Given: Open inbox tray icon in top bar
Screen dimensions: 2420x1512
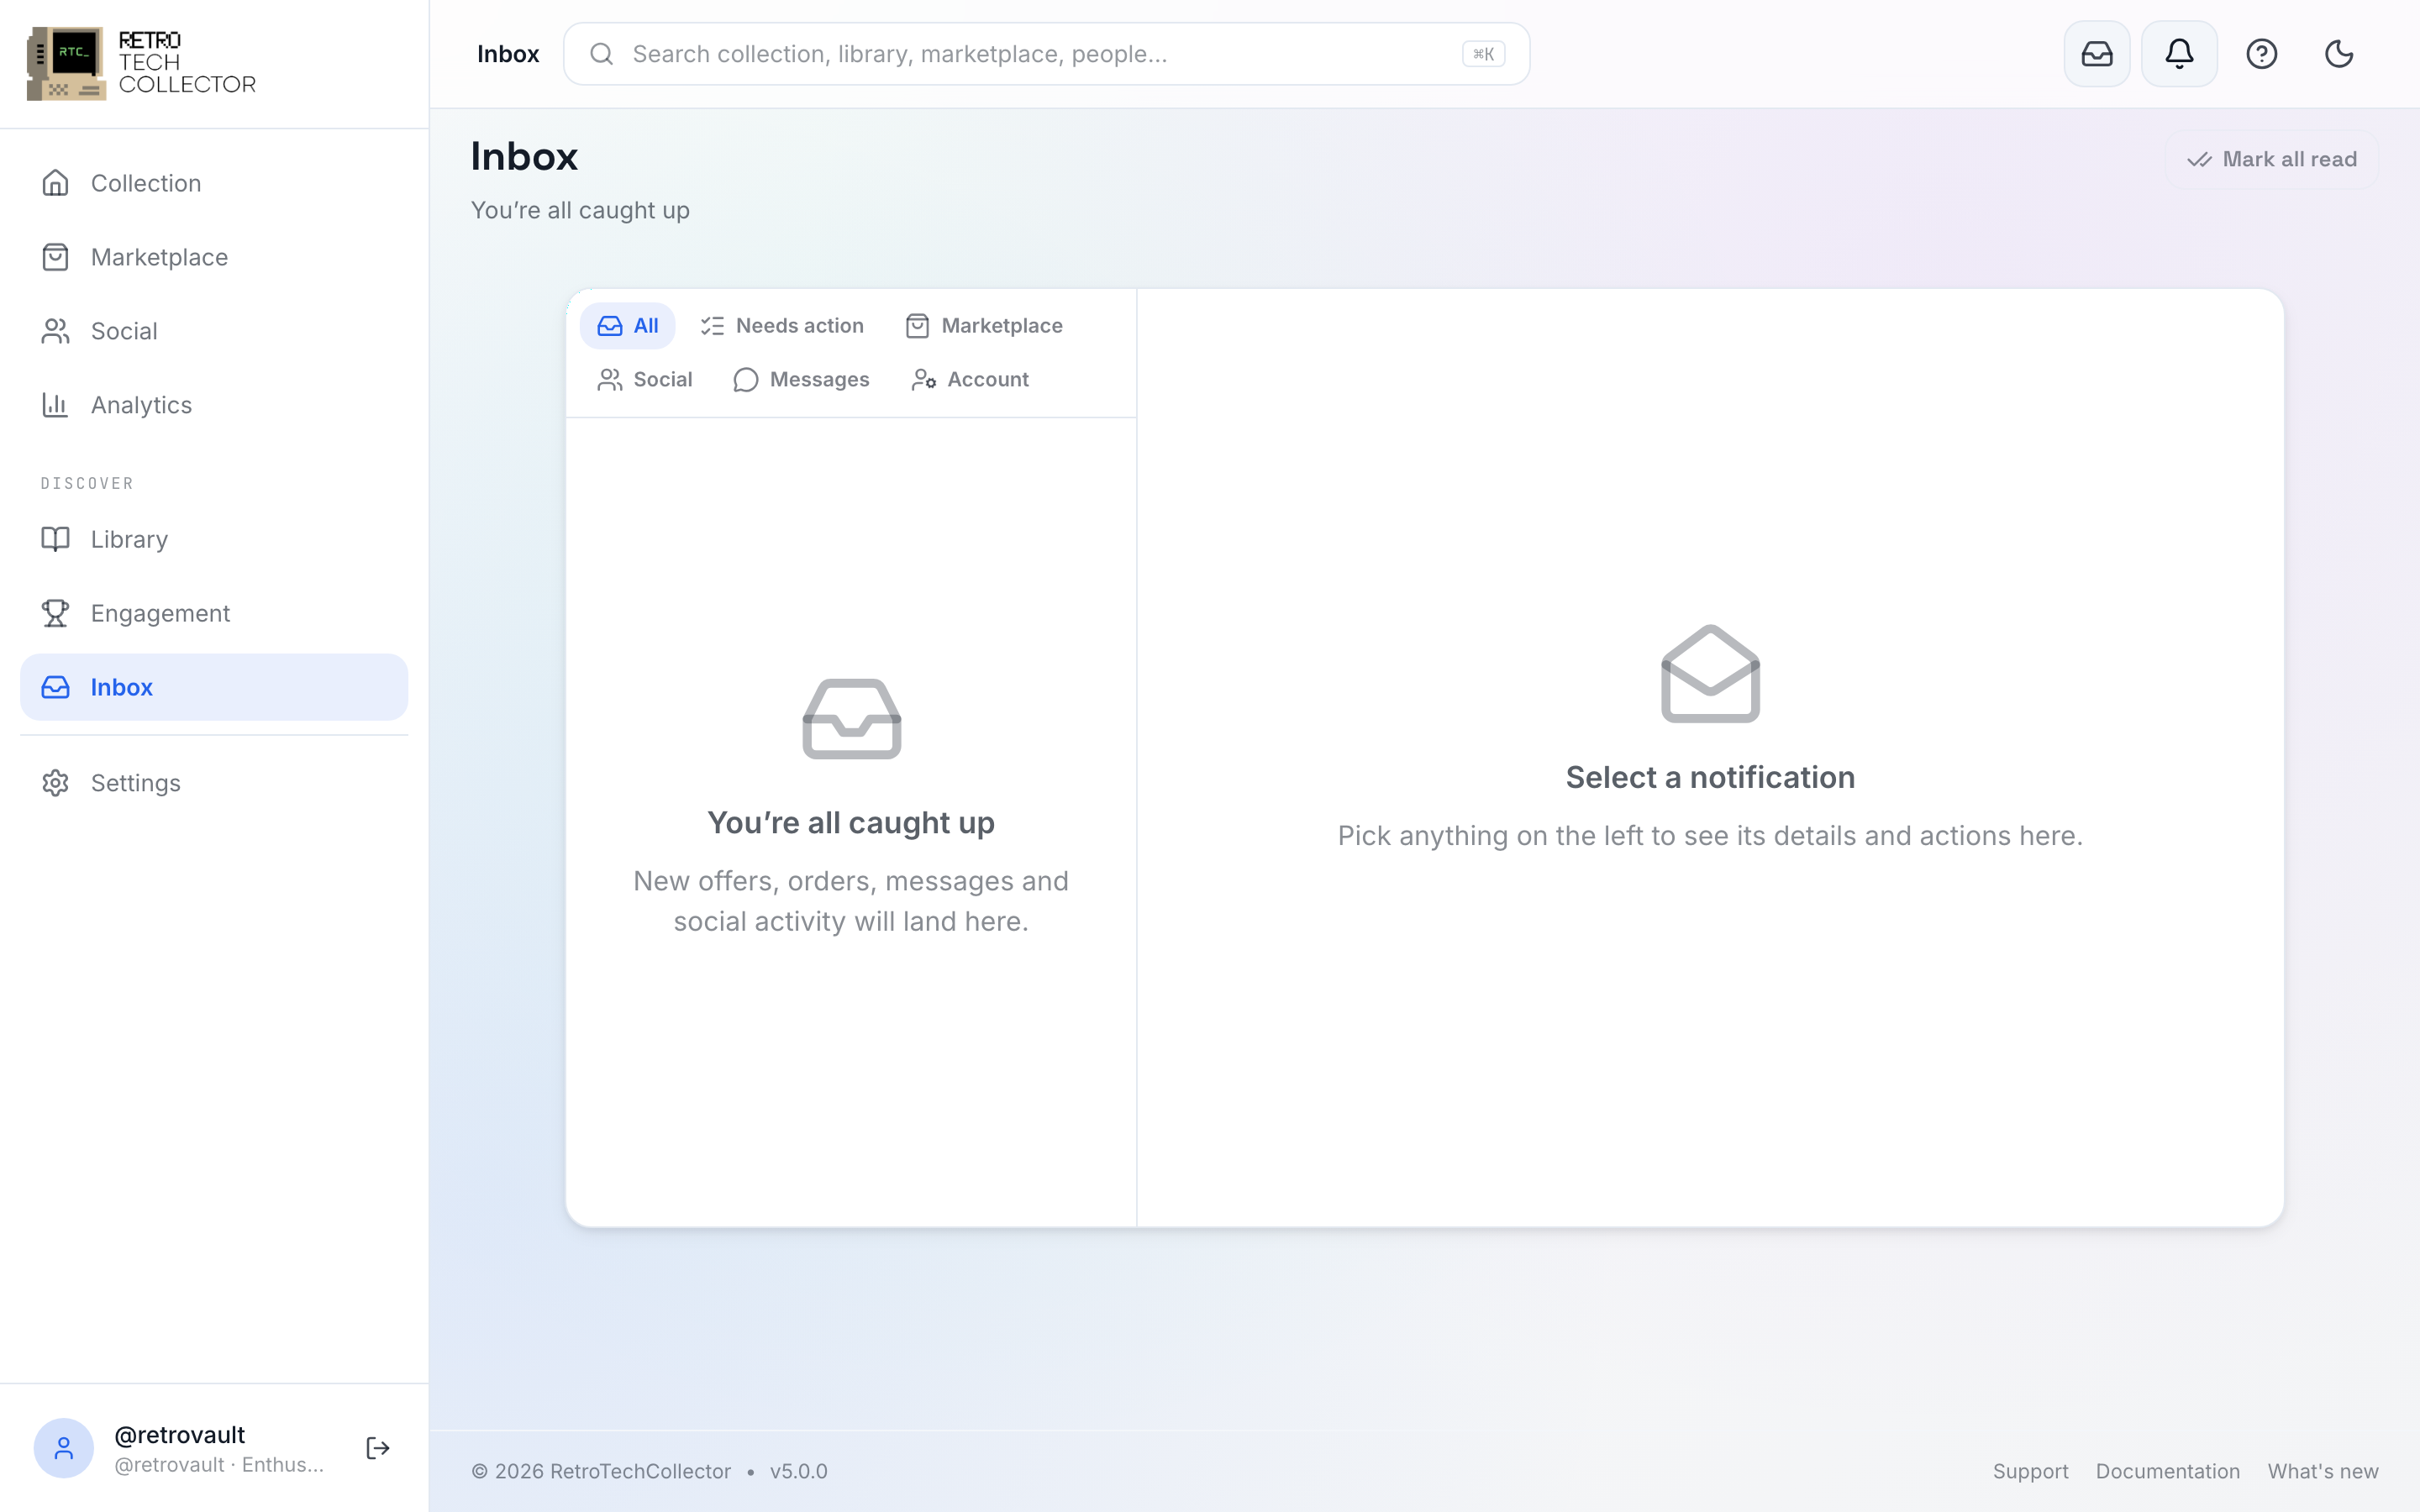Looking at the screenshot, I should pos(2096,54).
